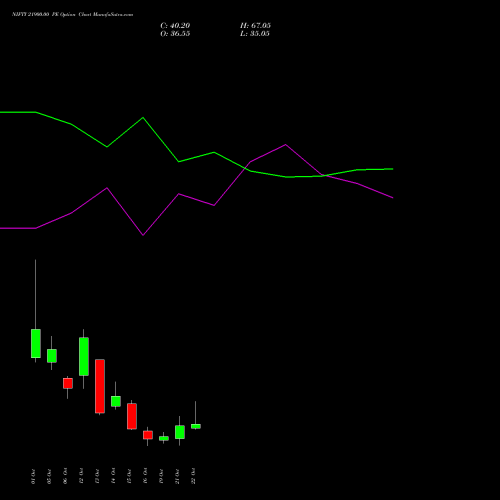500x500 pixels.
Task: Select the low value 'L: 35.05'
Action: pos(255,34)
